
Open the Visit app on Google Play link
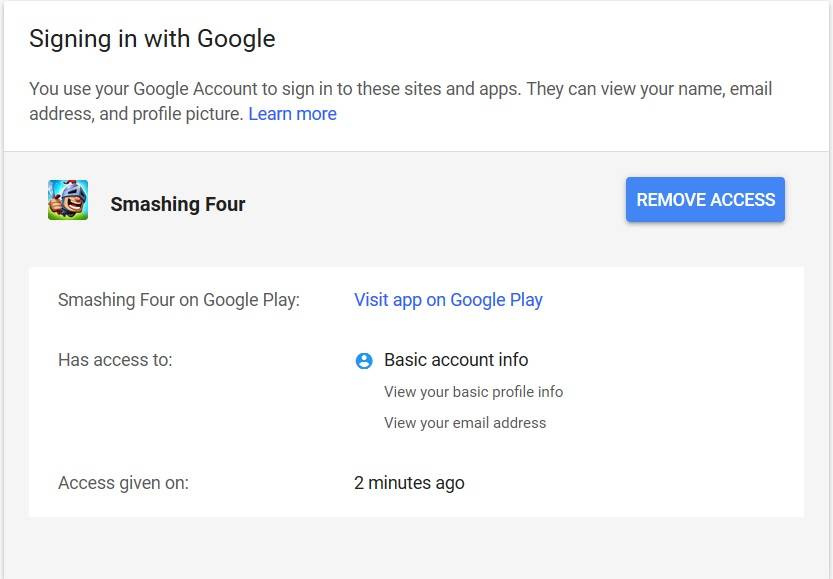pos(448,300)
